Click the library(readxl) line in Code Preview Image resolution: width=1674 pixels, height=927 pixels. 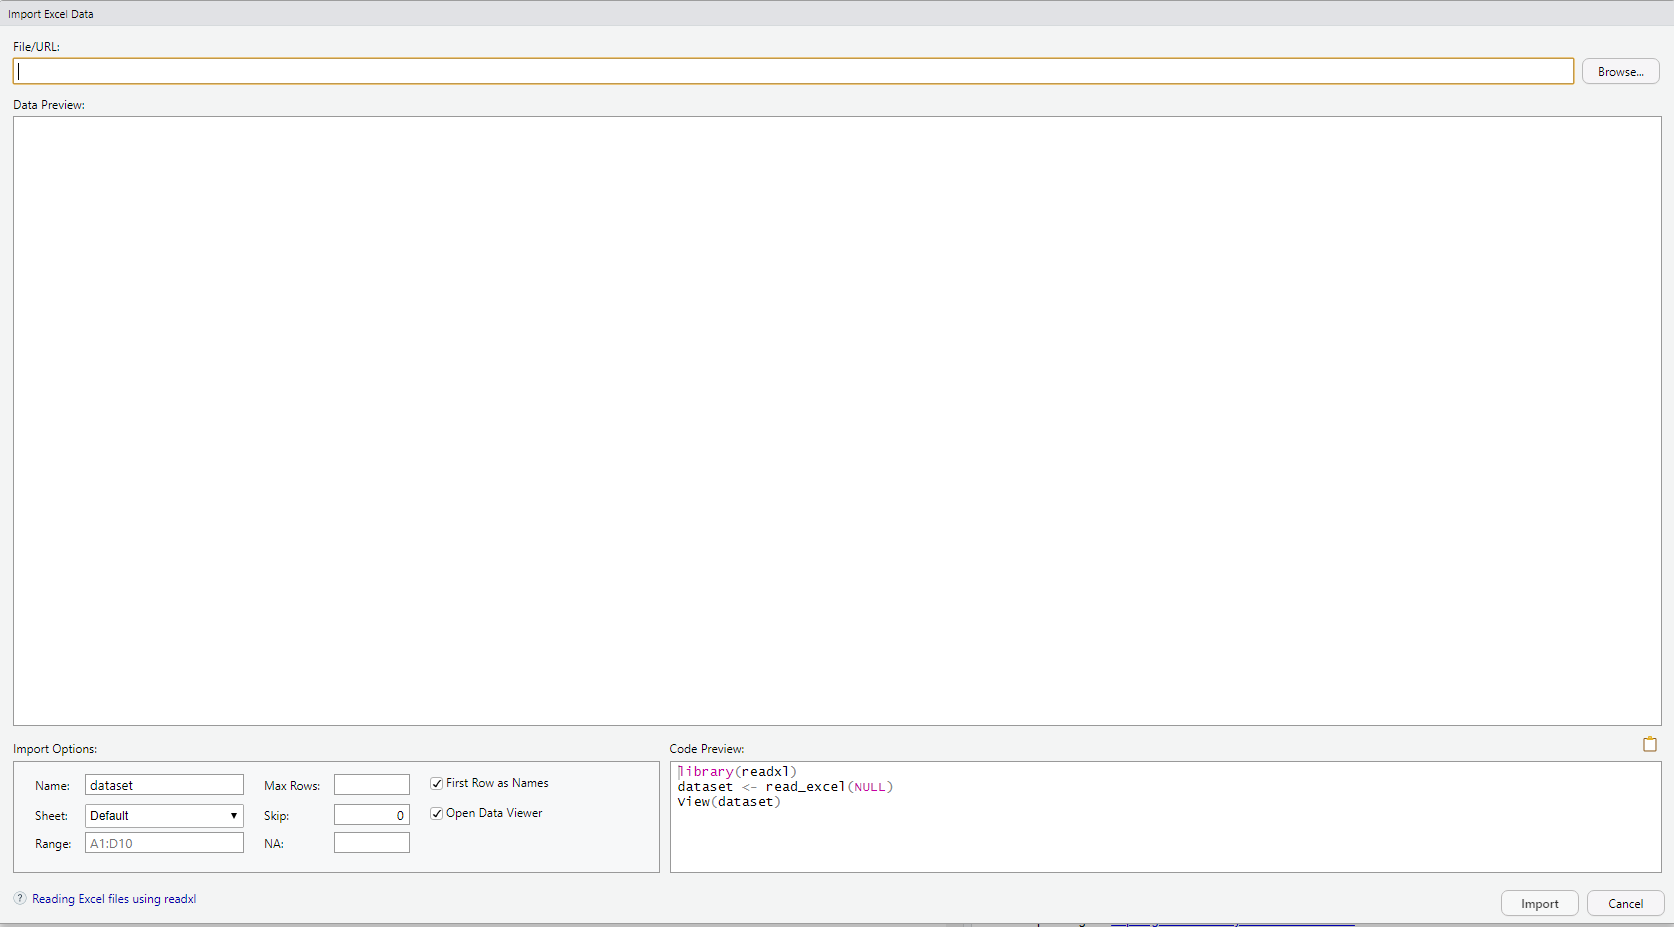[737, 772]
